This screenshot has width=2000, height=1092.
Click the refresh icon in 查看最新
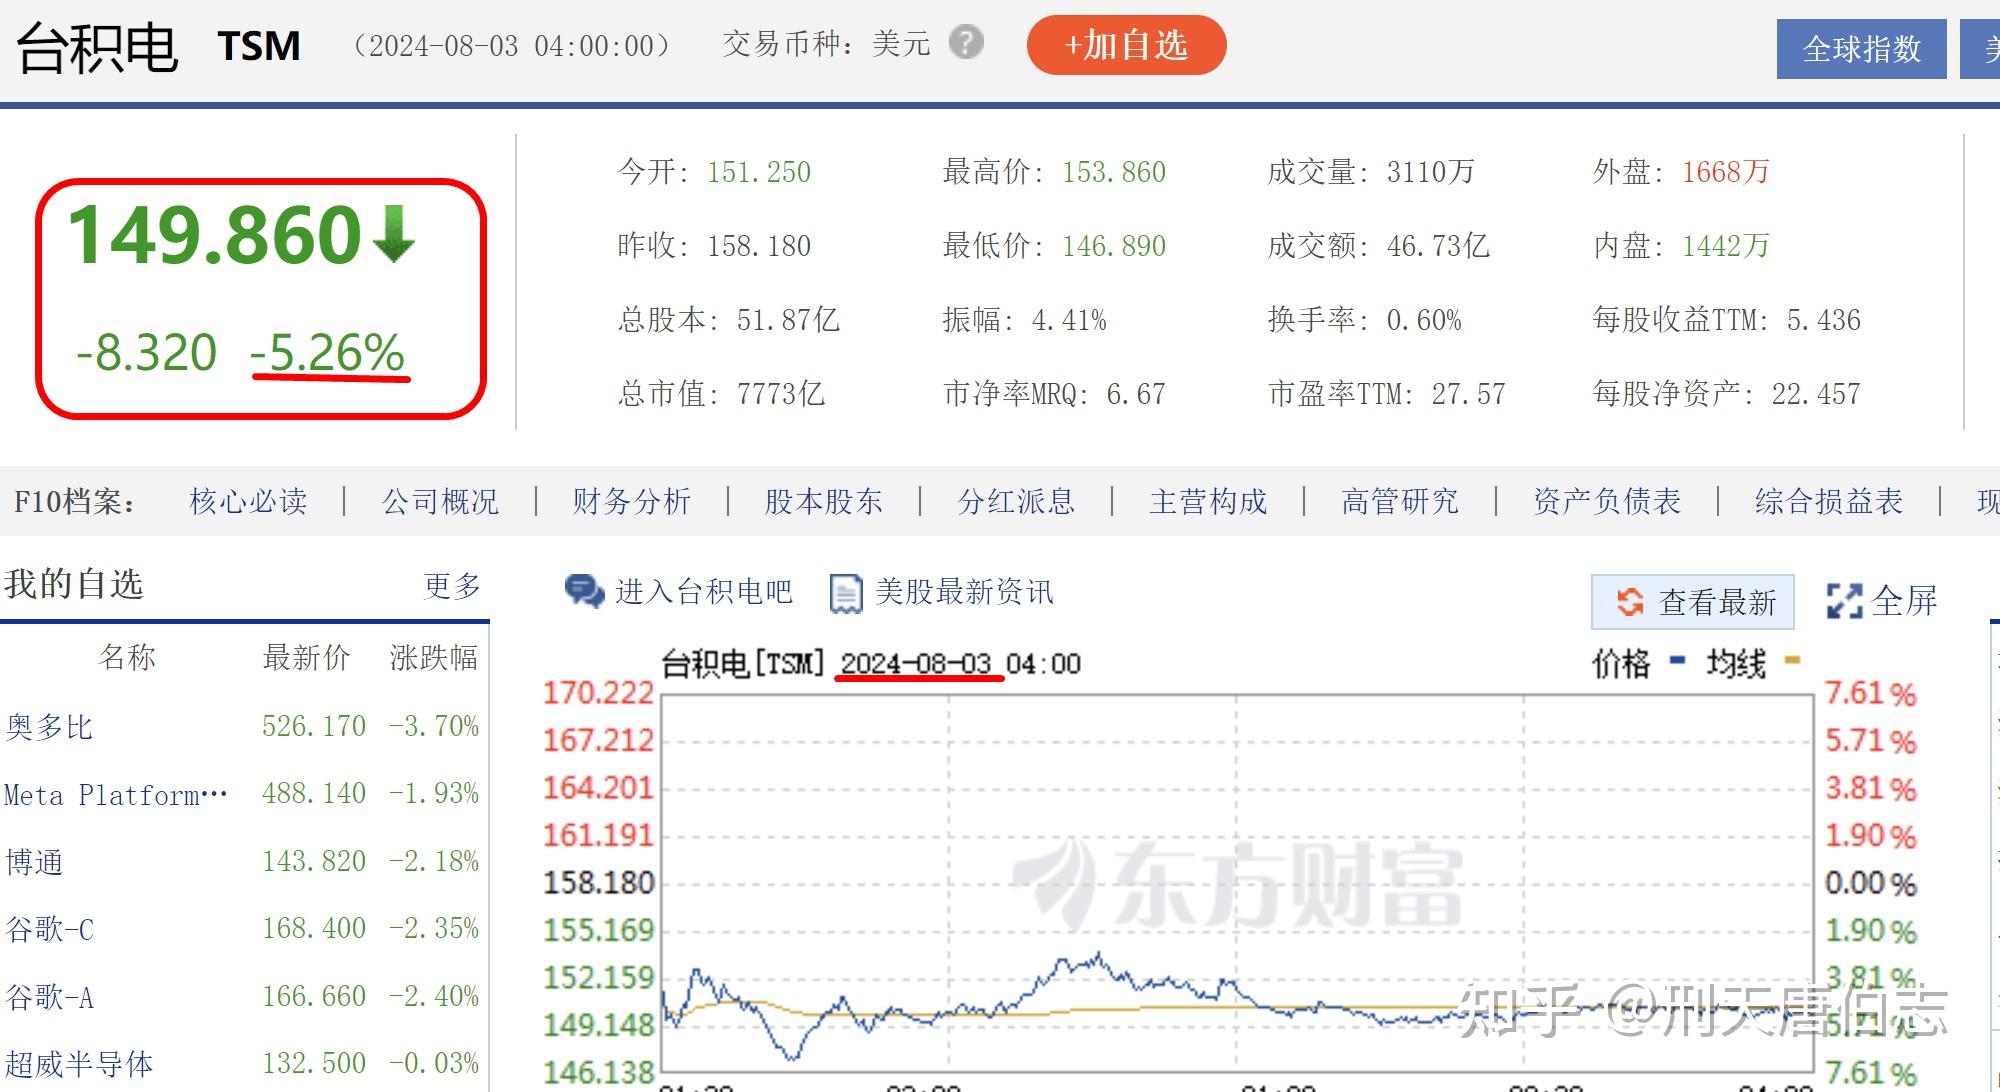click(1630, 602)
